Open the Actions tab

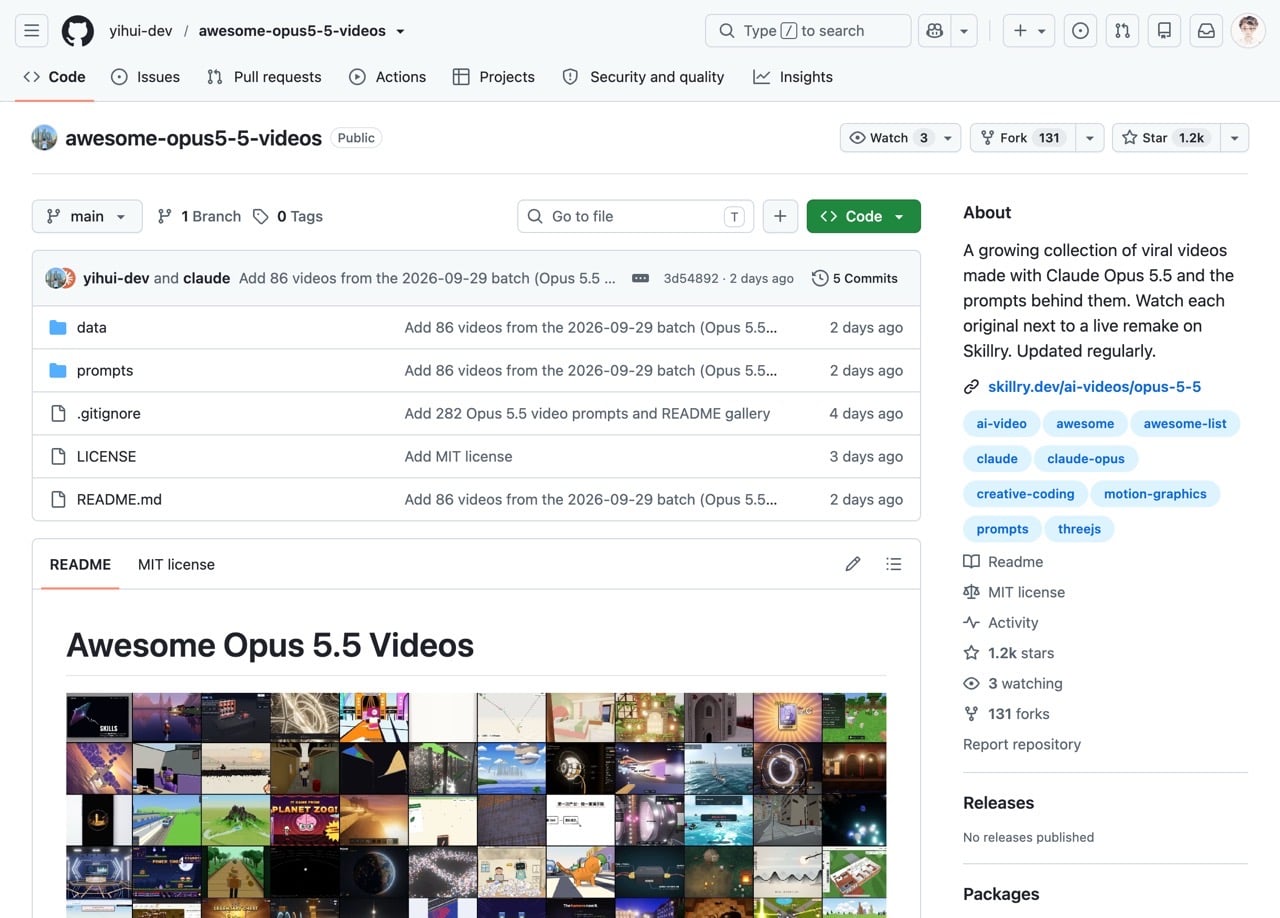387,77
